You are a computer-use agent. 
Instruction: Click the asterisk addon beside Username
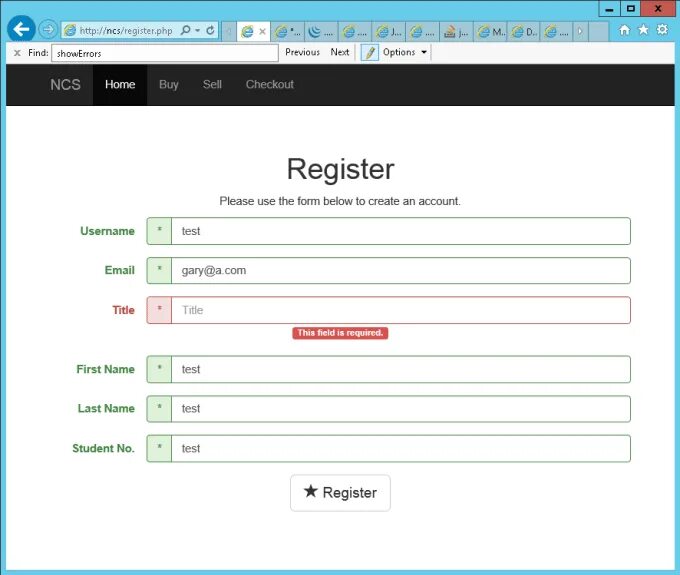(x=159, y=231)
